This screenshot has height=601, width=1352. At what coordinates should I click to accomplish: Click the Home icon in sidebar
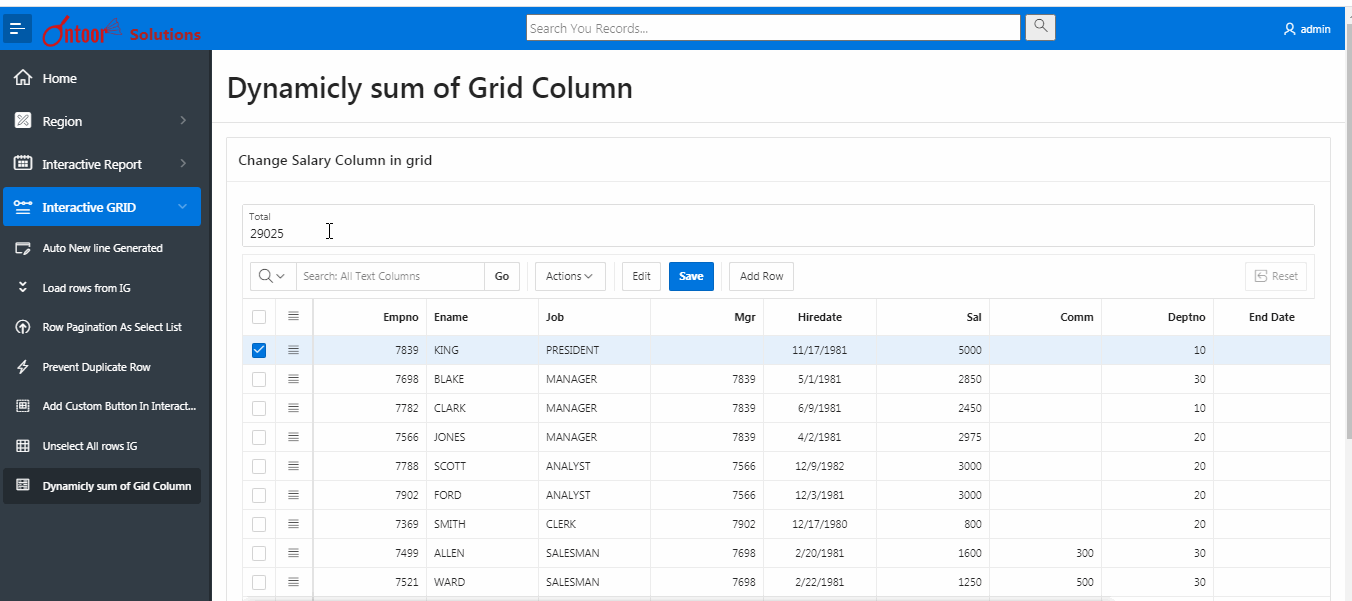[23, 78]
